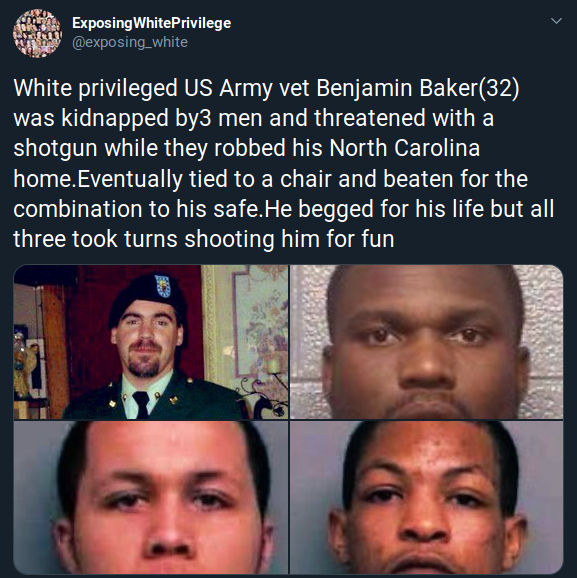577x578 pixels.
Task: Expand the tweet options chevron
Action: 556,21
